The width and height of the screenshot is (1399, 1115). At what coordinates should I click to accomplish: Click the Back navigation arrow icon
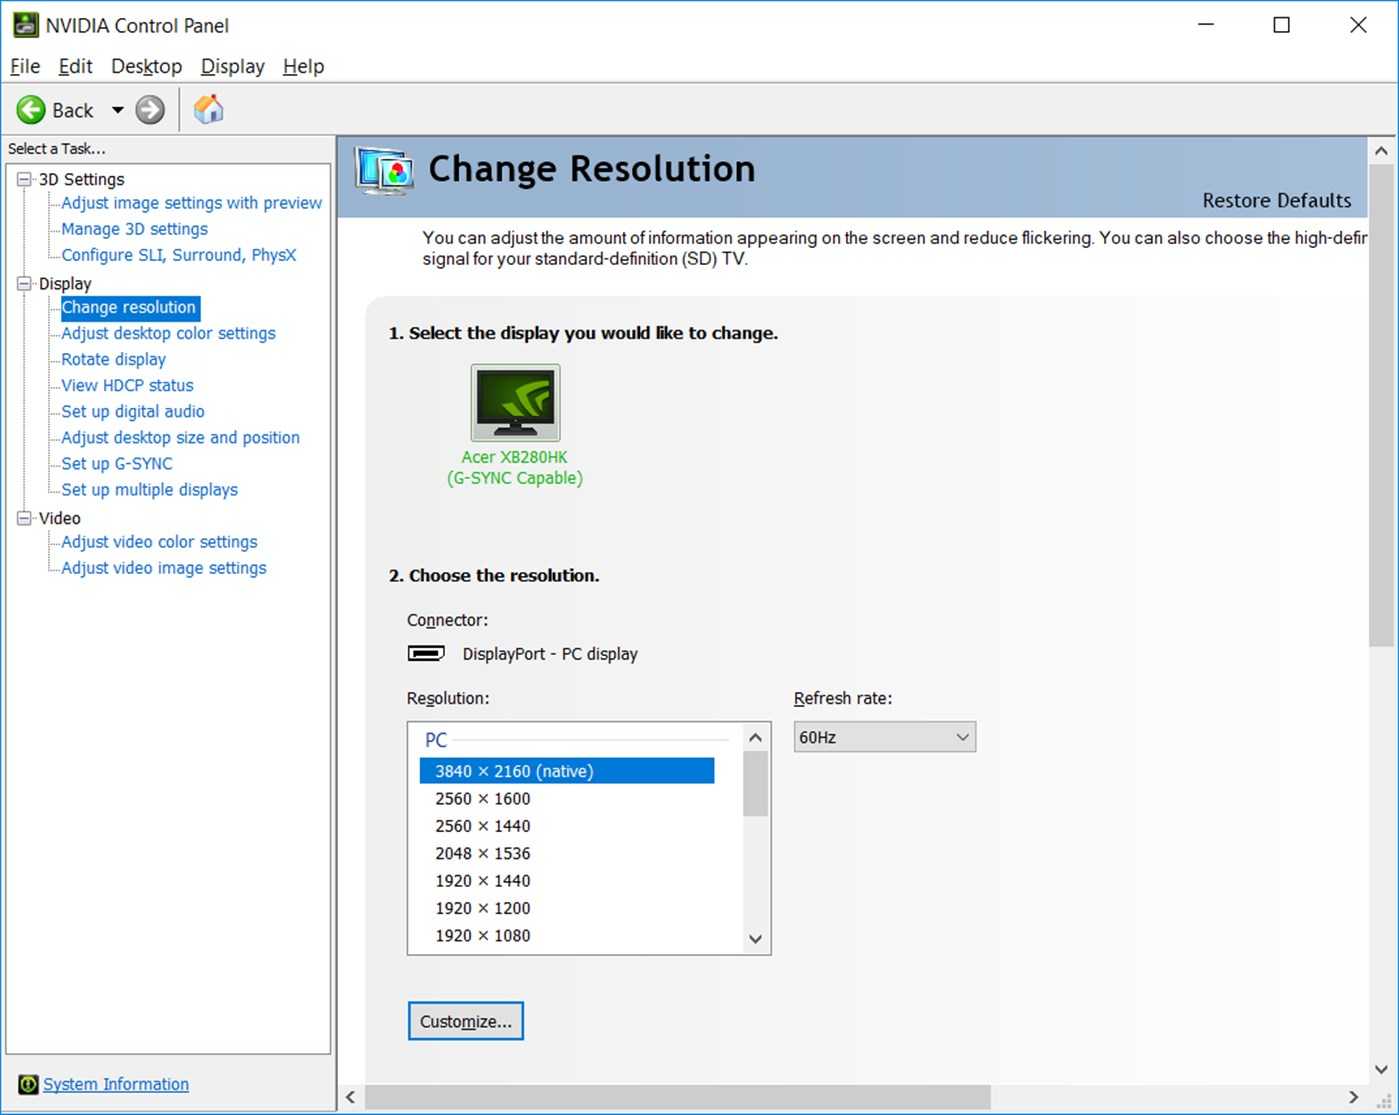pos(31,110)
